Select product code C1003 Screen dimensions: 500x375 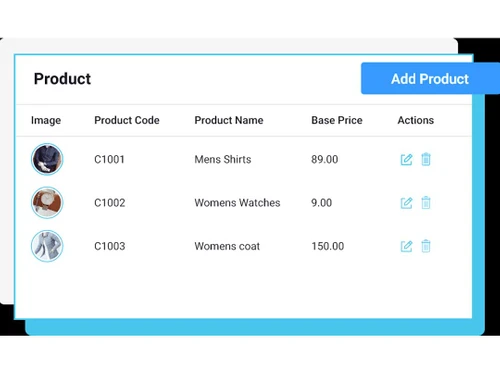(x=110, y=246)
